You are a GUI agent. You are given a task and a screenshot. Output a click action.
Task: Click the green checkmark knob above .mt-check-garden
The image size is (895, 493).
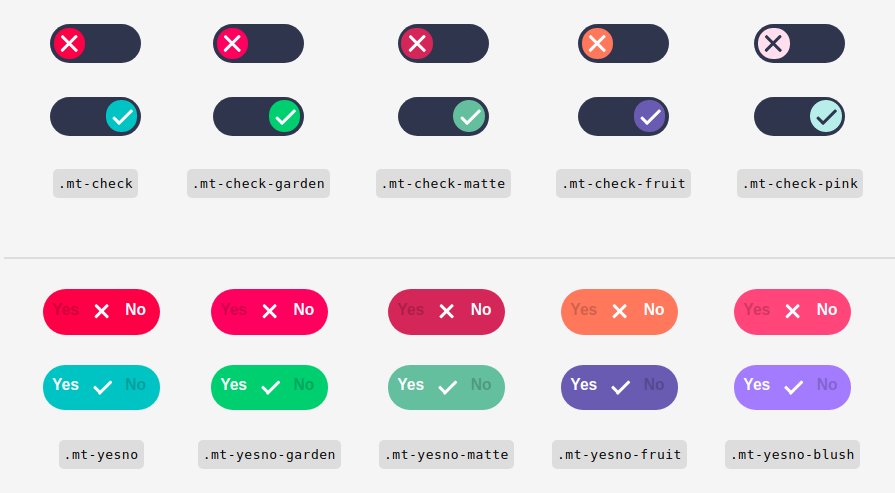point(285,116)
